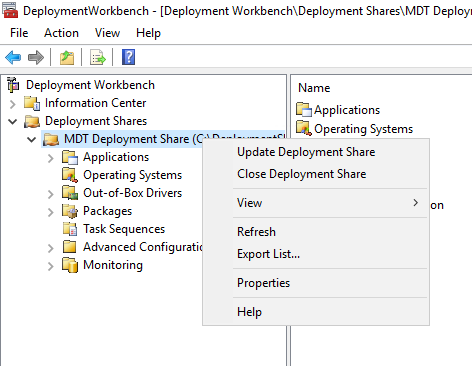Click the blue Help question mark icon

128,57
